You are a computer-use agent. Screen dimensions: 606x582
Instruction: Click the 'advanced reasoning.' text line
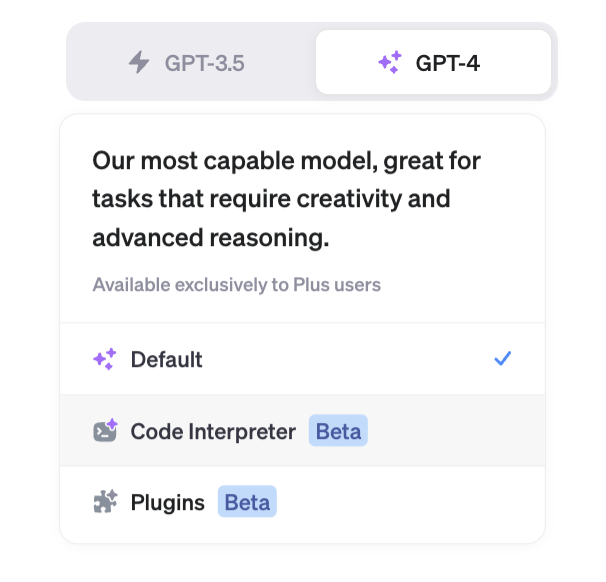click(x=211, y=237)
